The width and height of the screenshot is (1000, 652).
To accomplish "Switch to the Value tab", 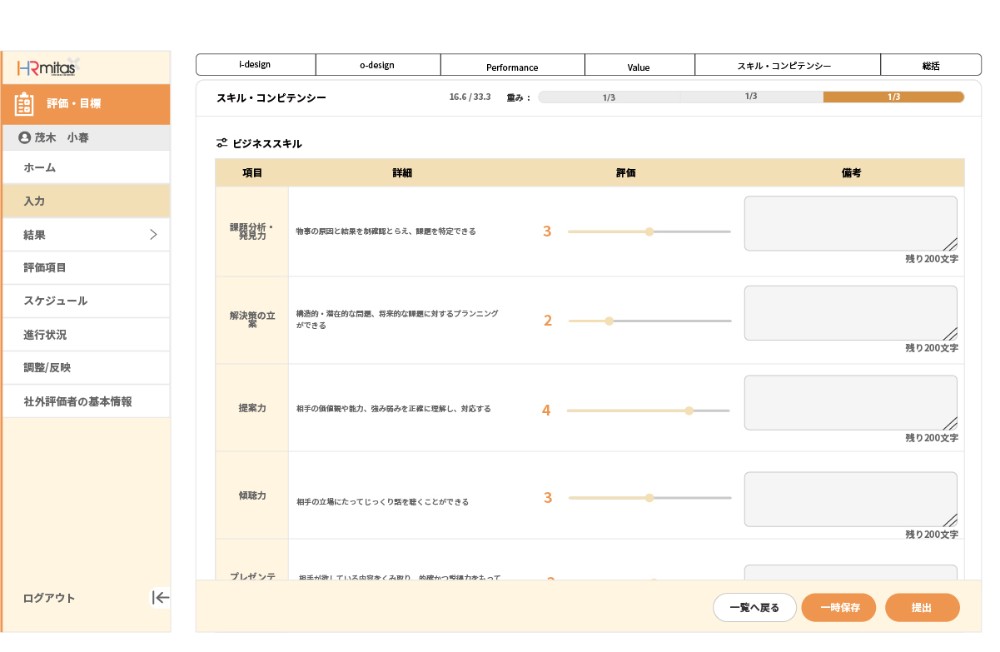I will (639, 65).
